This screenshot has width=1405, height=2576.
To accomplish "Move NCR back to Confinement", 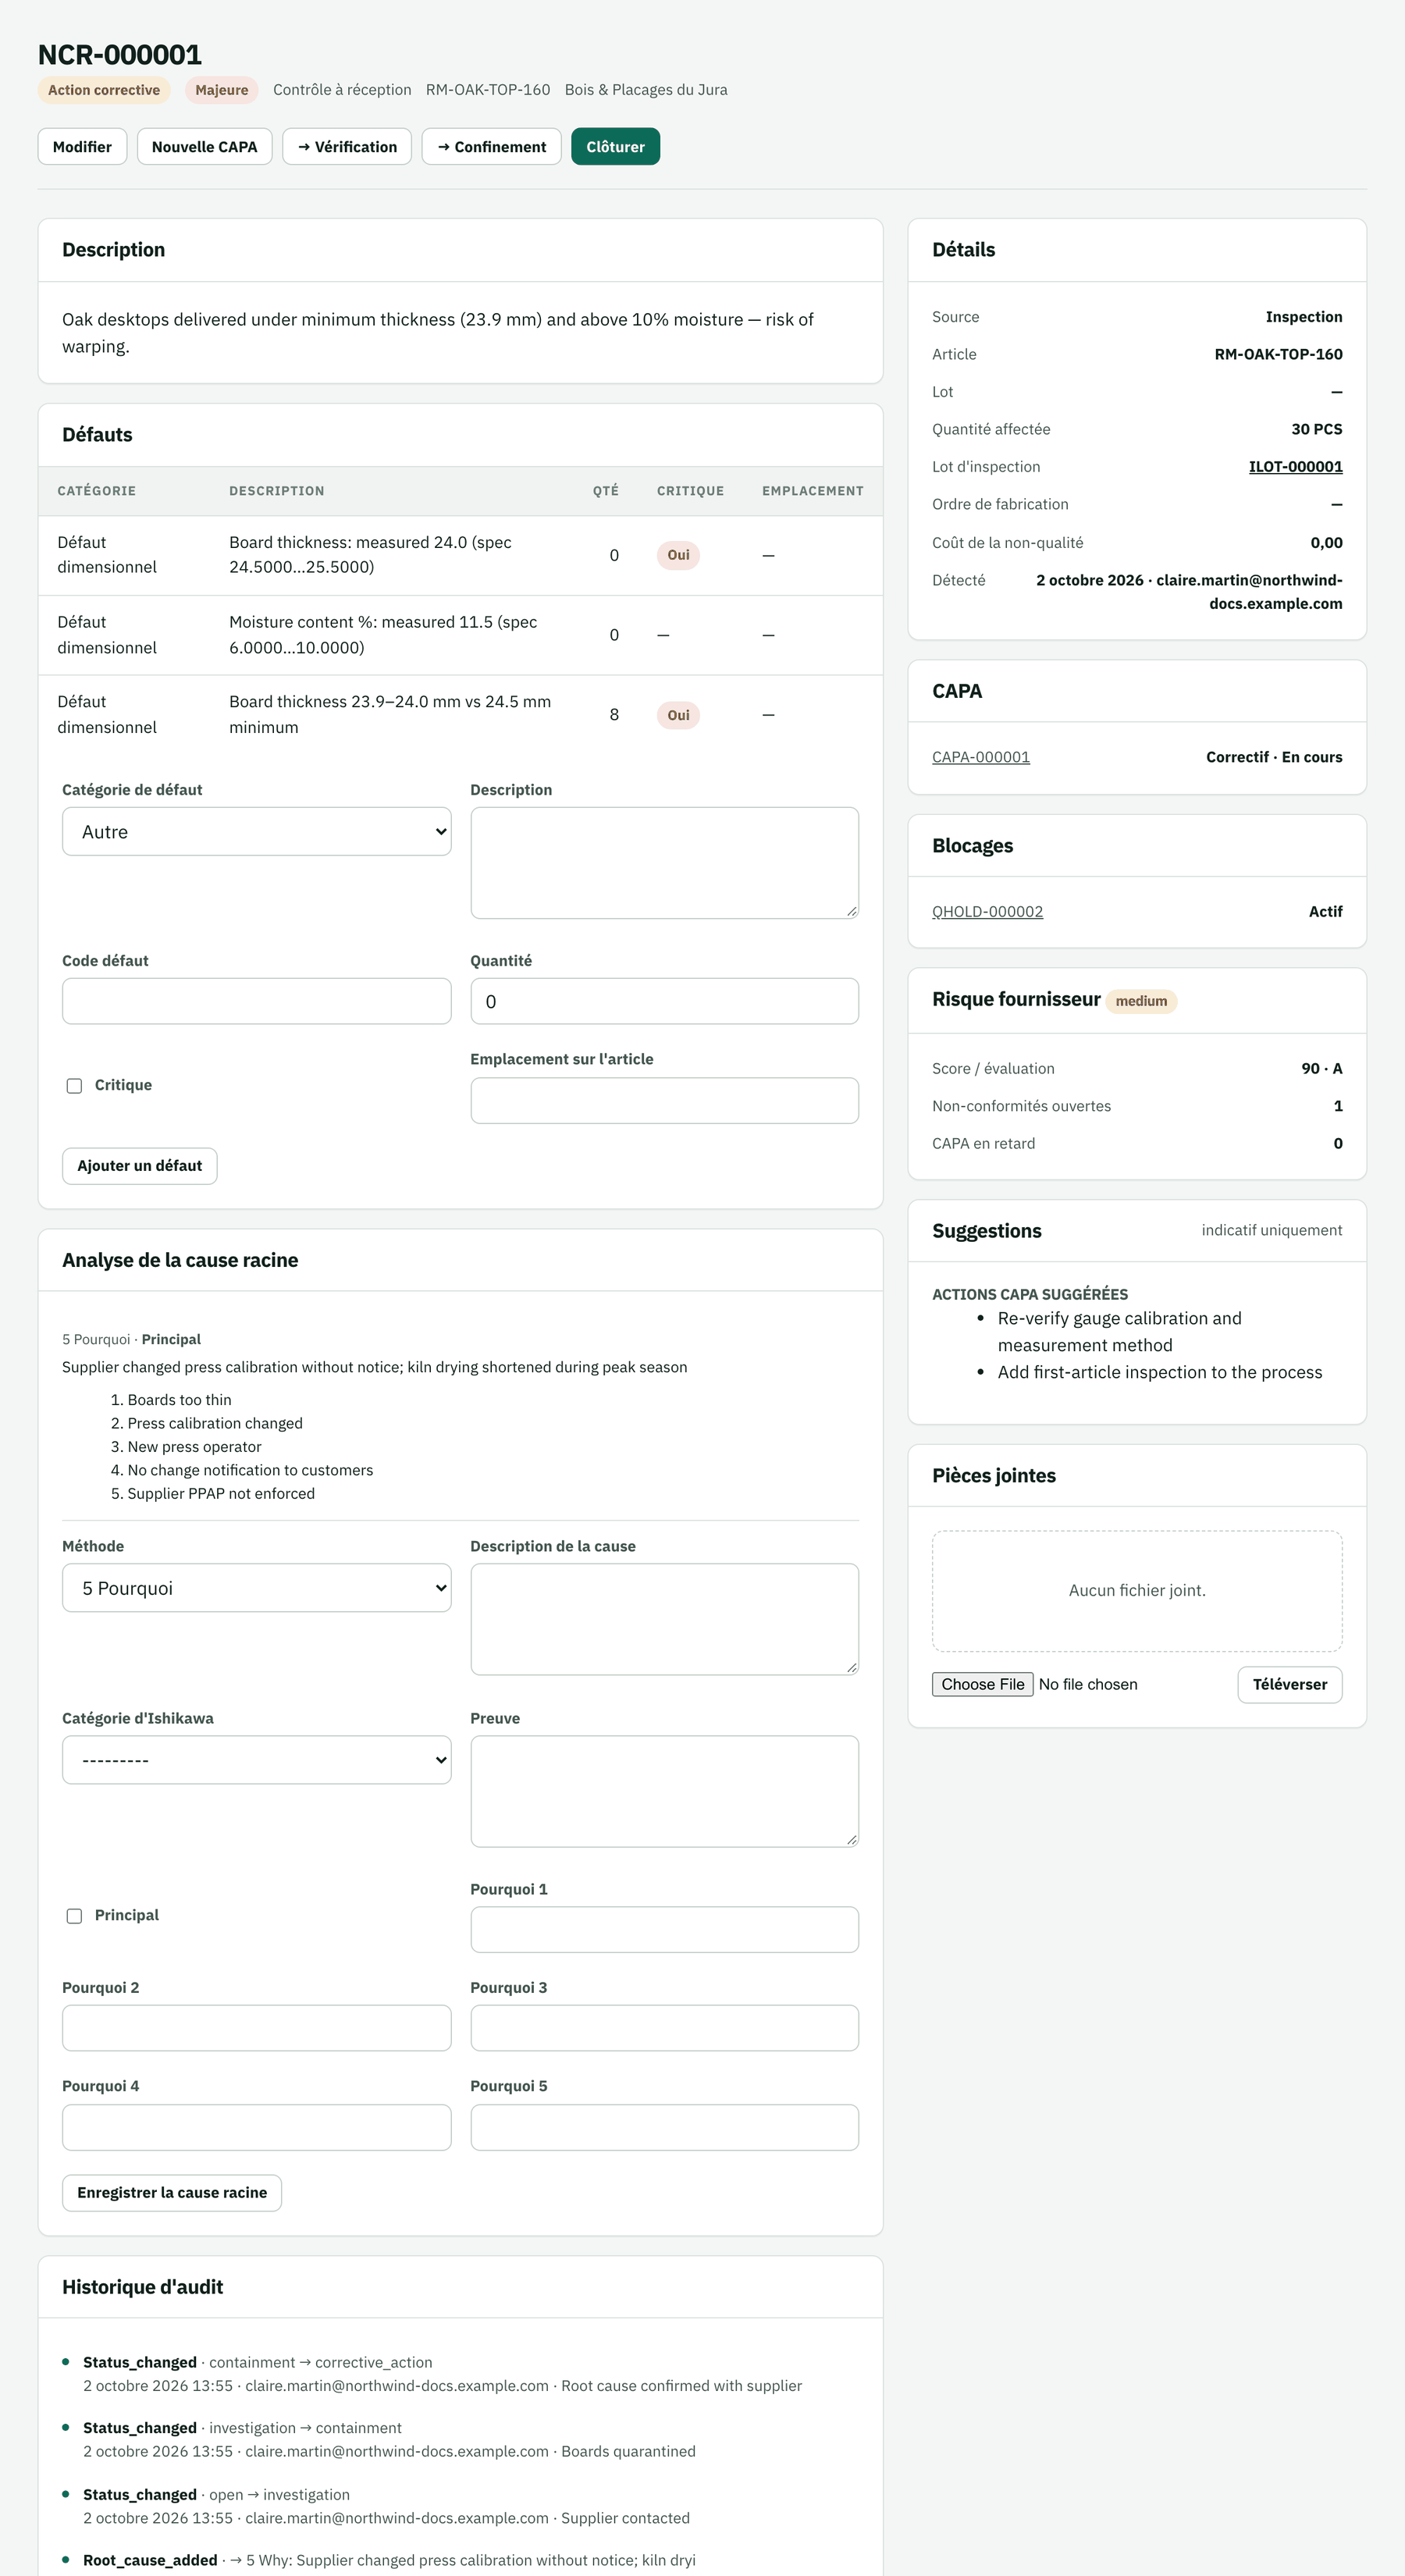I will [491, 146].
